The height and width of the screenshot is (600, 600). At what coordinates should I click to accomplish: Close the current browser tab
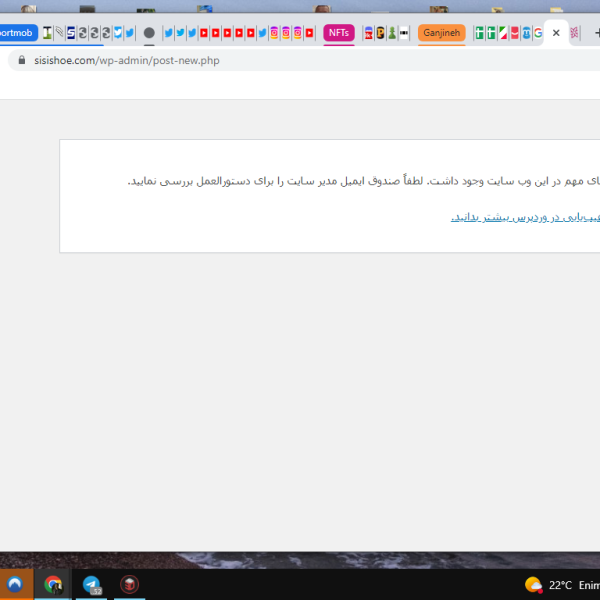point(556,33)
